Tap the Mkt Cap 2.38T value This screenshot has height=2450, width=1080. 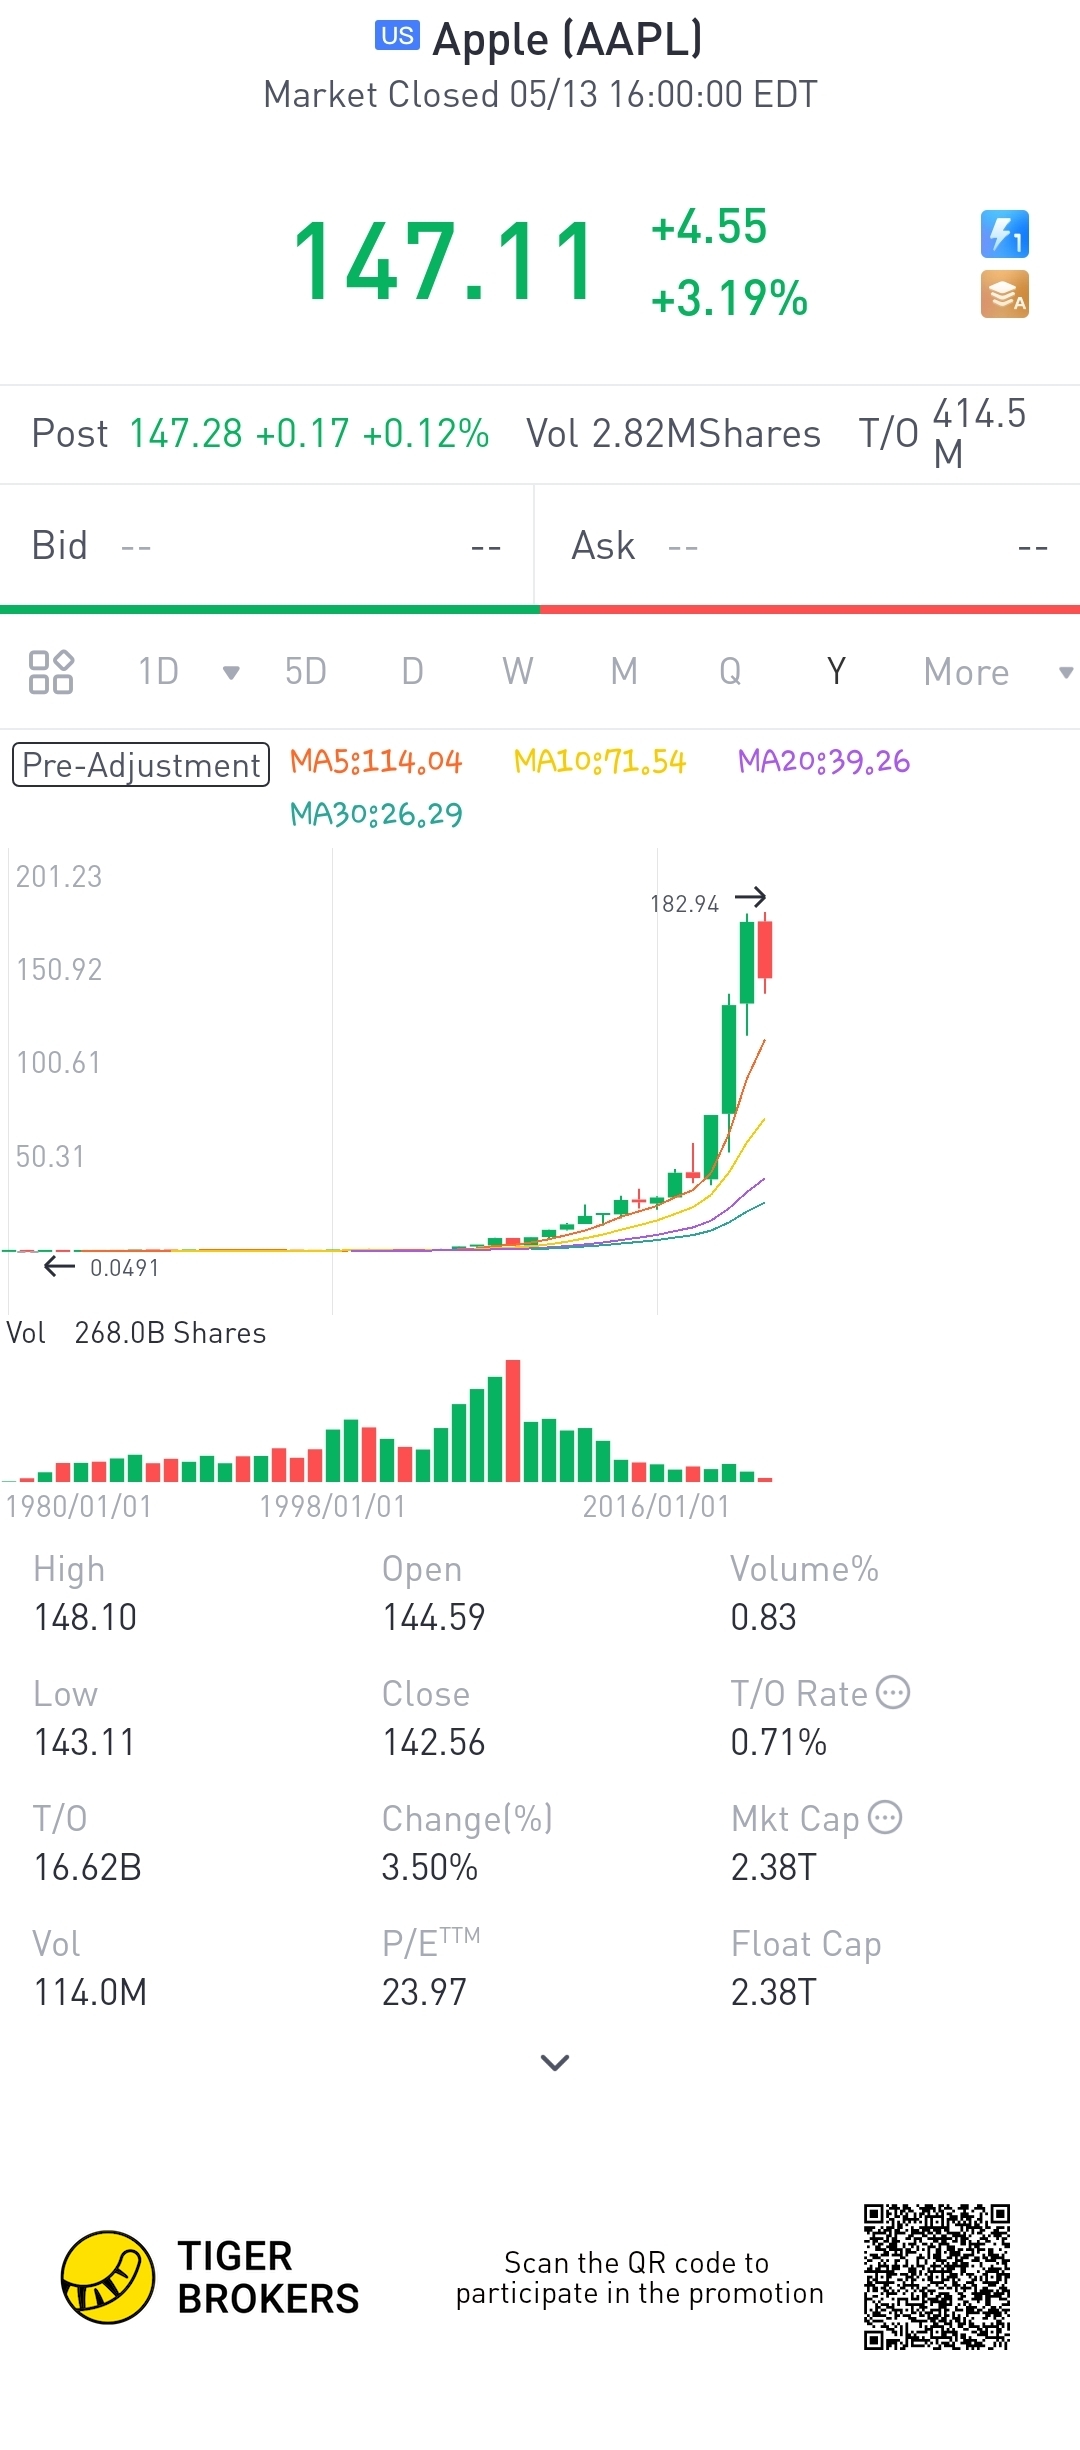tap(774, 1867)
